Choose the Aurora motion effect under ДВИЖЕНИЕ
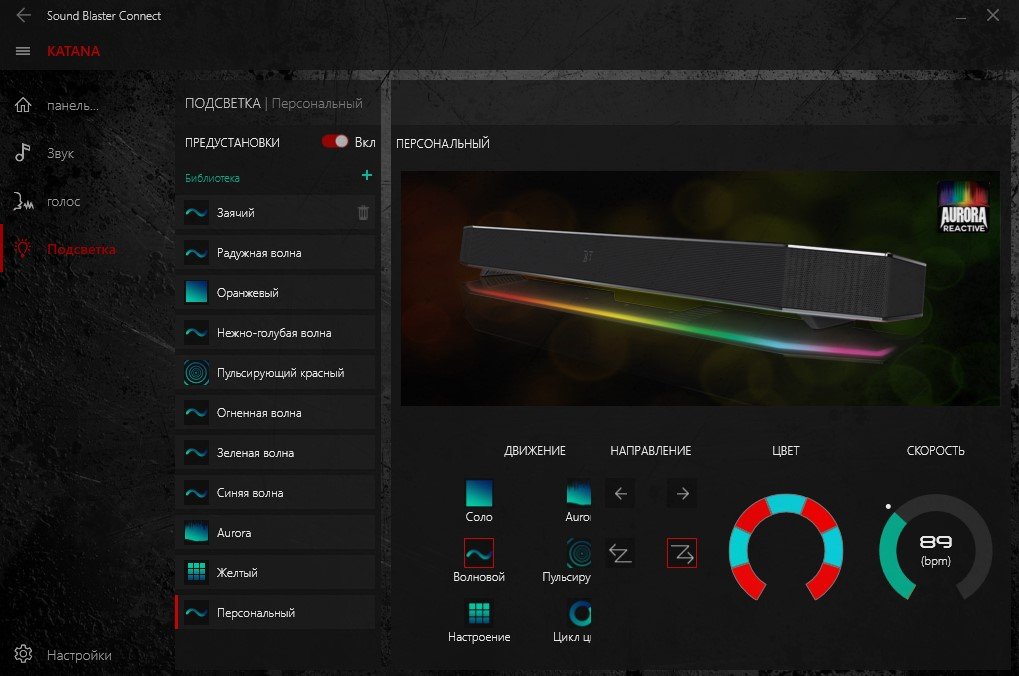This screenshot has width=1019, height=676. [x=578, y=501]
